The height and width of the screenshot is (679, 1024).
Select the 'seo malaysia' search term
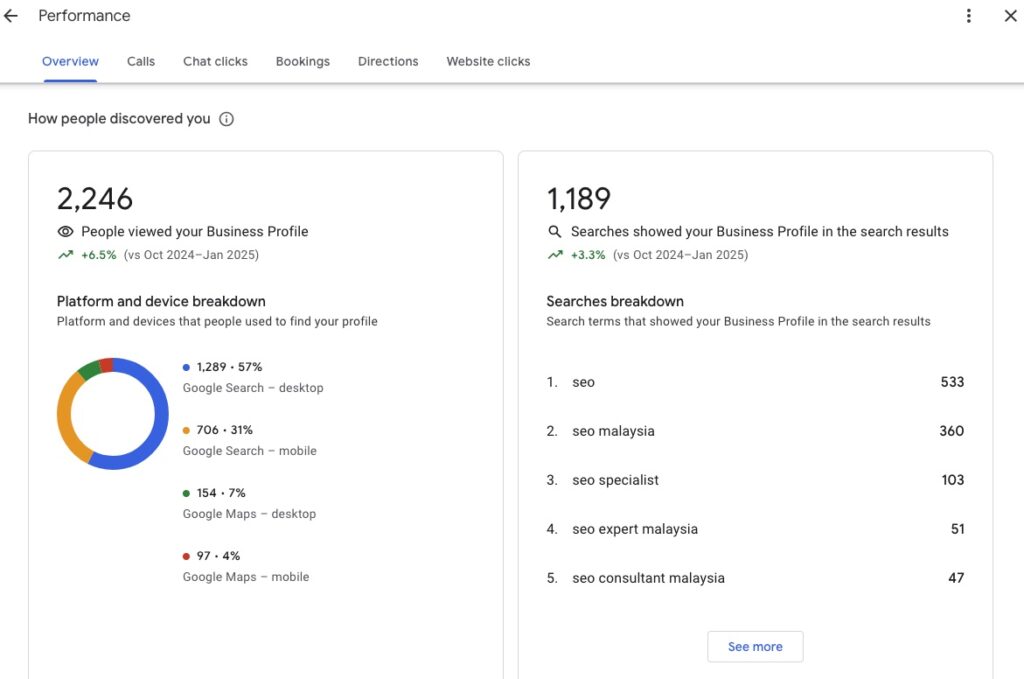(613, 430)
